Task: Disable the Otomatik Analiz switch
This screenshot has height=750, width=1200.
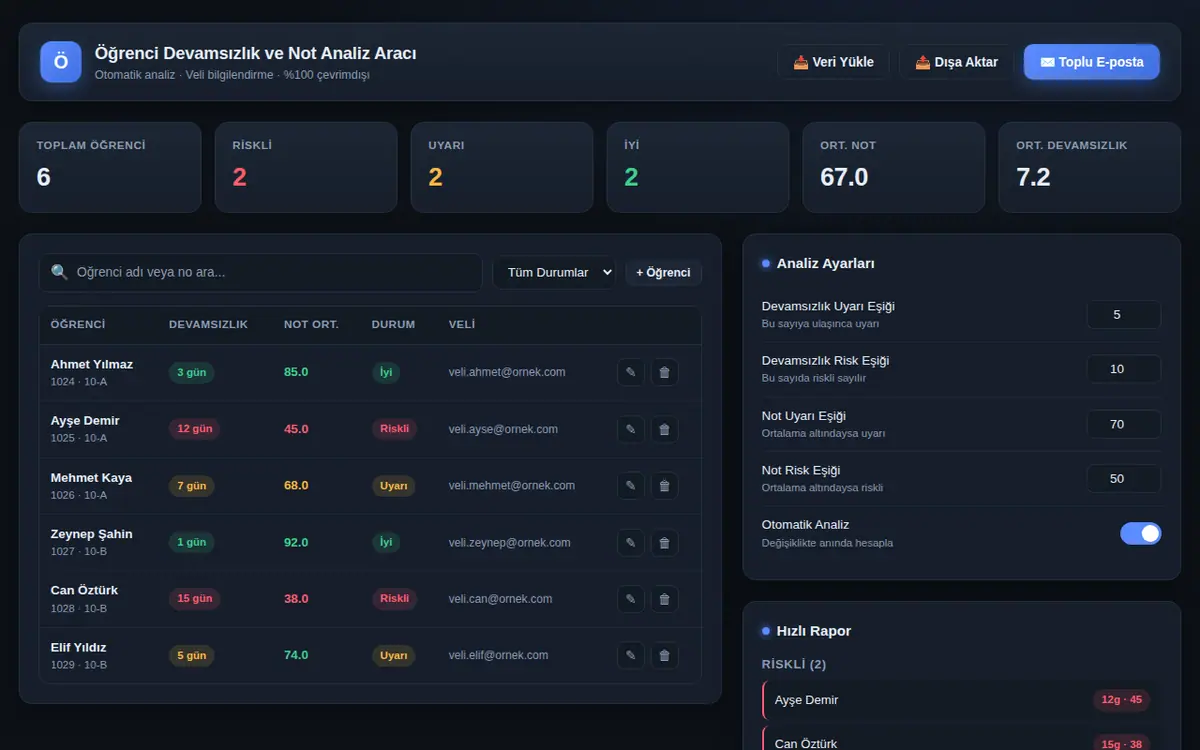Action: click(x=1141, y=533)
